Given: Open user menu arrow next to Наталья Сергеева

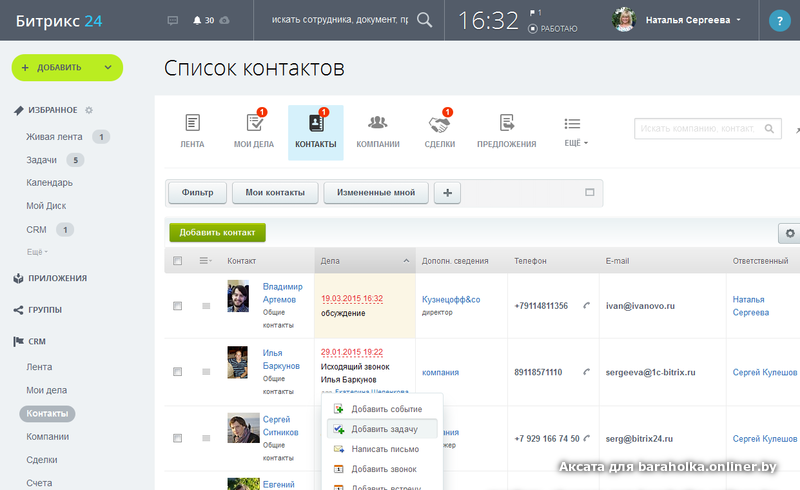Looking at the screenshot, I should pos(738,20).
